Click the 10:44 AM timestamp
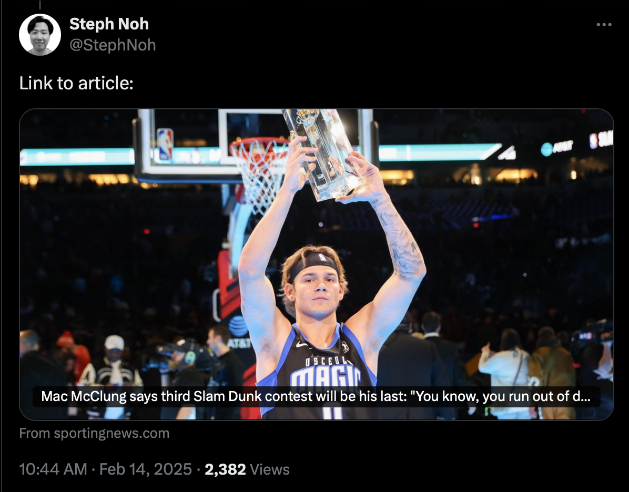Screen dimensions: 629x492 [53, 469]
